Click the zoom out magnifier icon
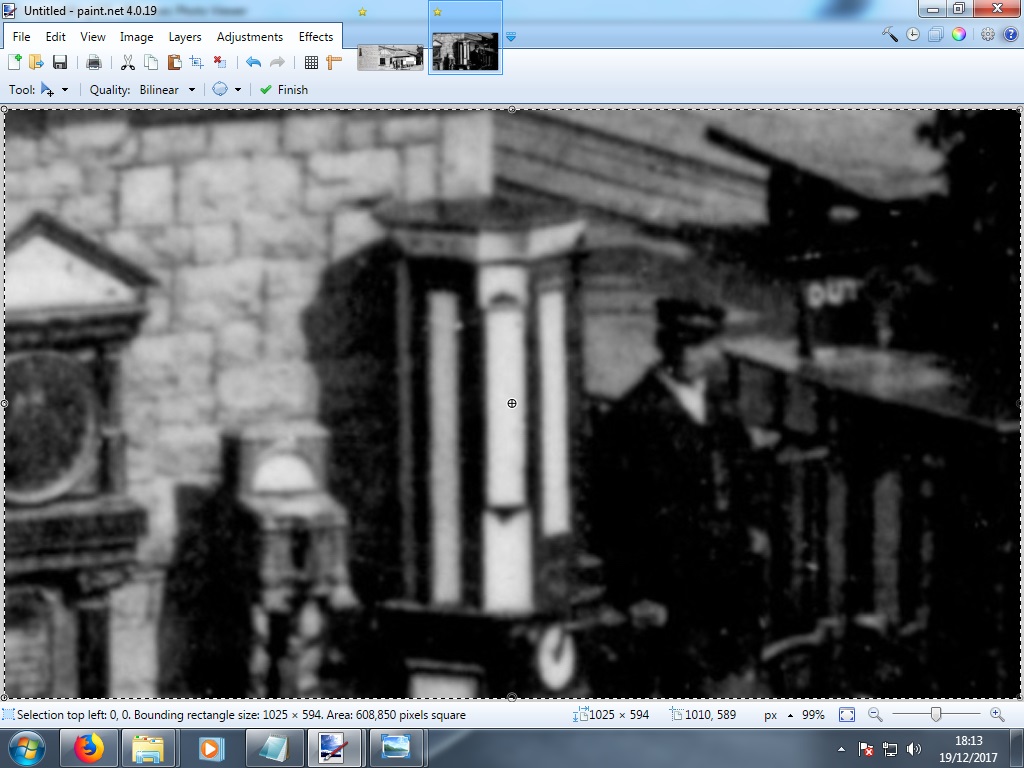Viewport: 1024px width, 768px height. point(874,714)
